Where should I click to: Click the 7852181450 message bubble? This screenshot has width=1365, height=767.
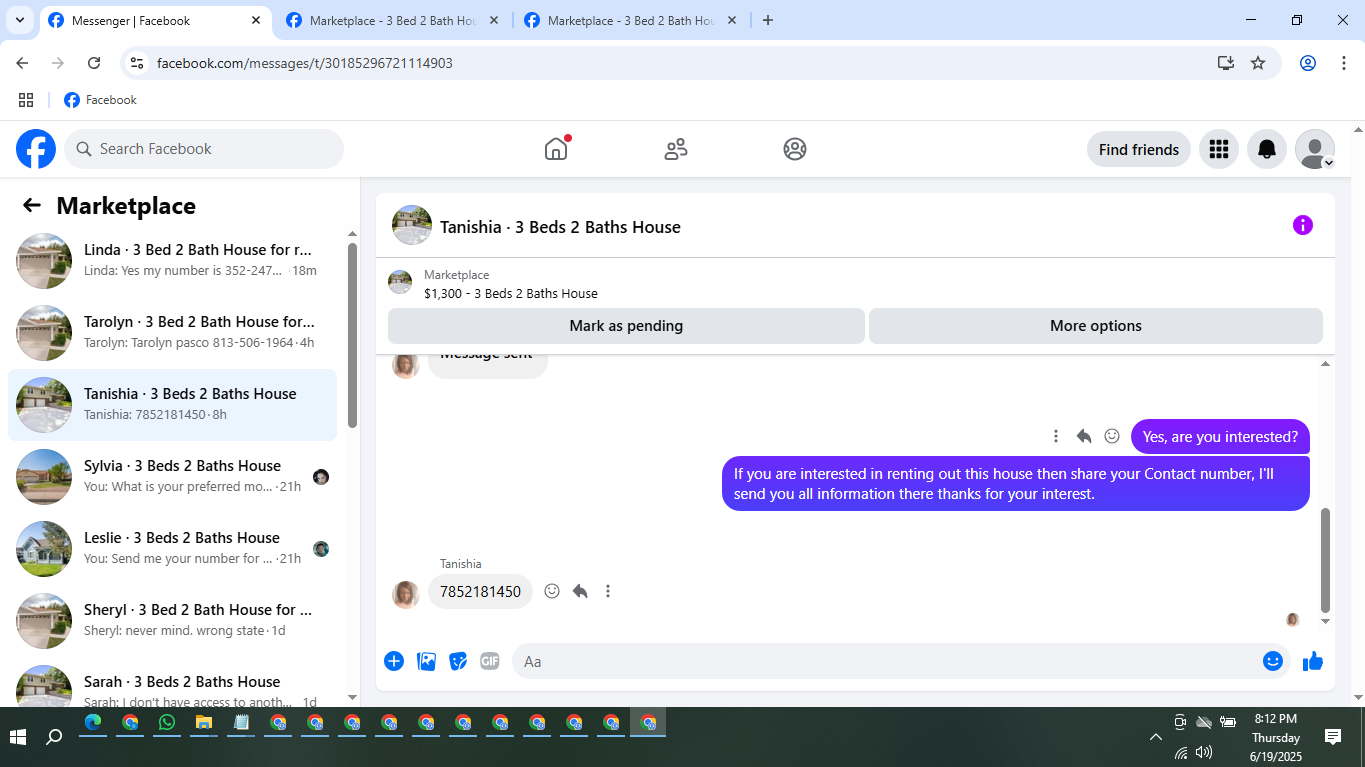click(480, 591)
